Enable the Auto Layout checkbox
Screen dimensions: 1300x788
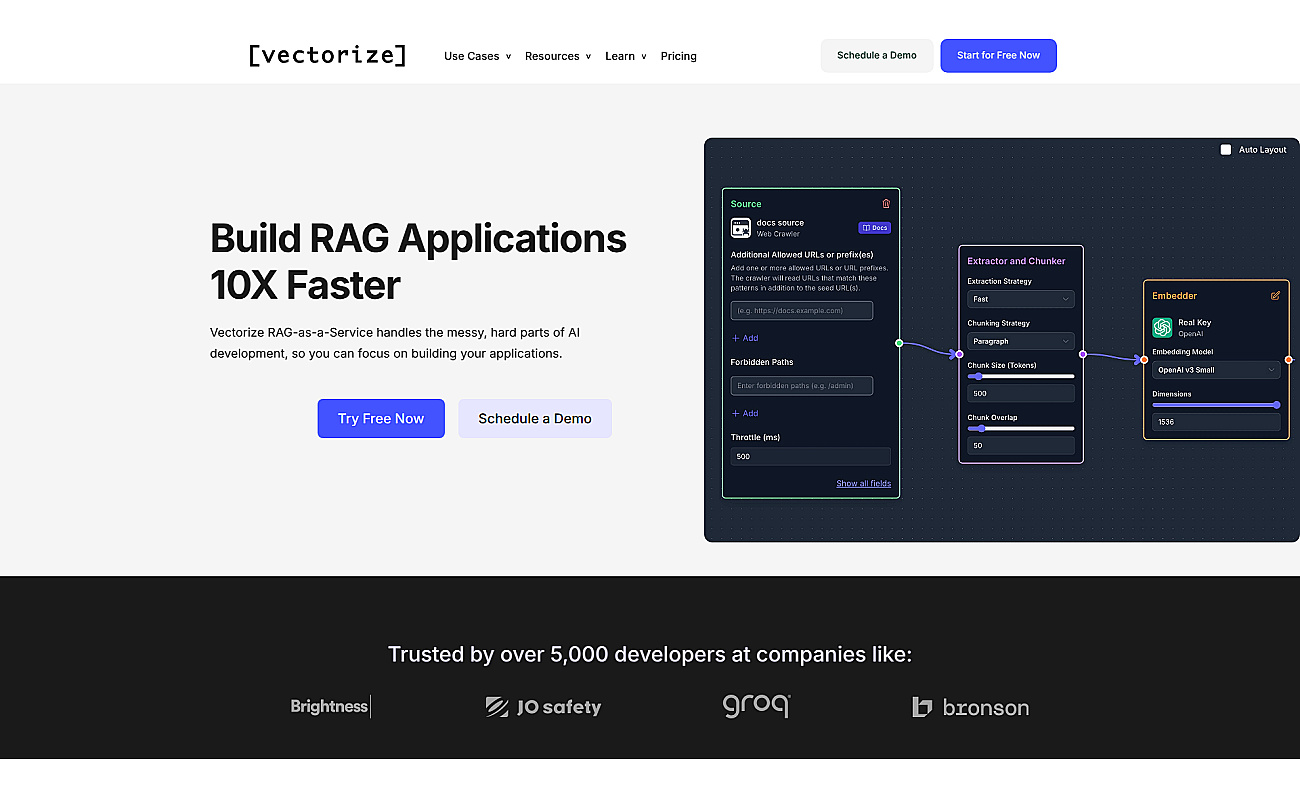[1226, 150]
